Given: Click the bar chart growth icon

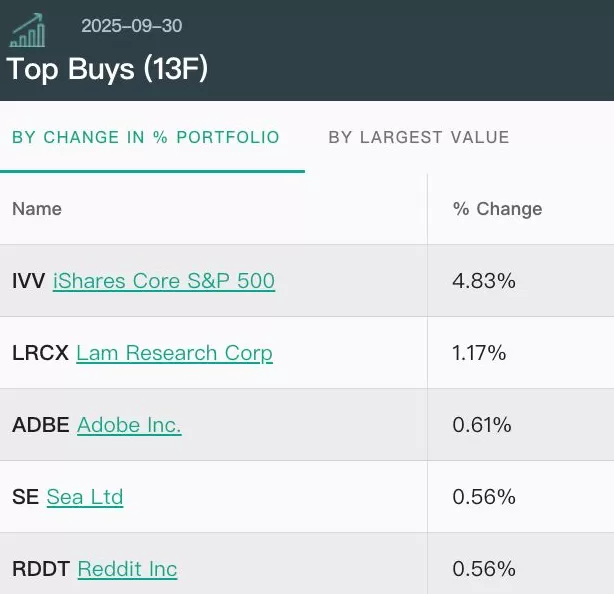Looking at the screenshot, I should coord(28,30).
